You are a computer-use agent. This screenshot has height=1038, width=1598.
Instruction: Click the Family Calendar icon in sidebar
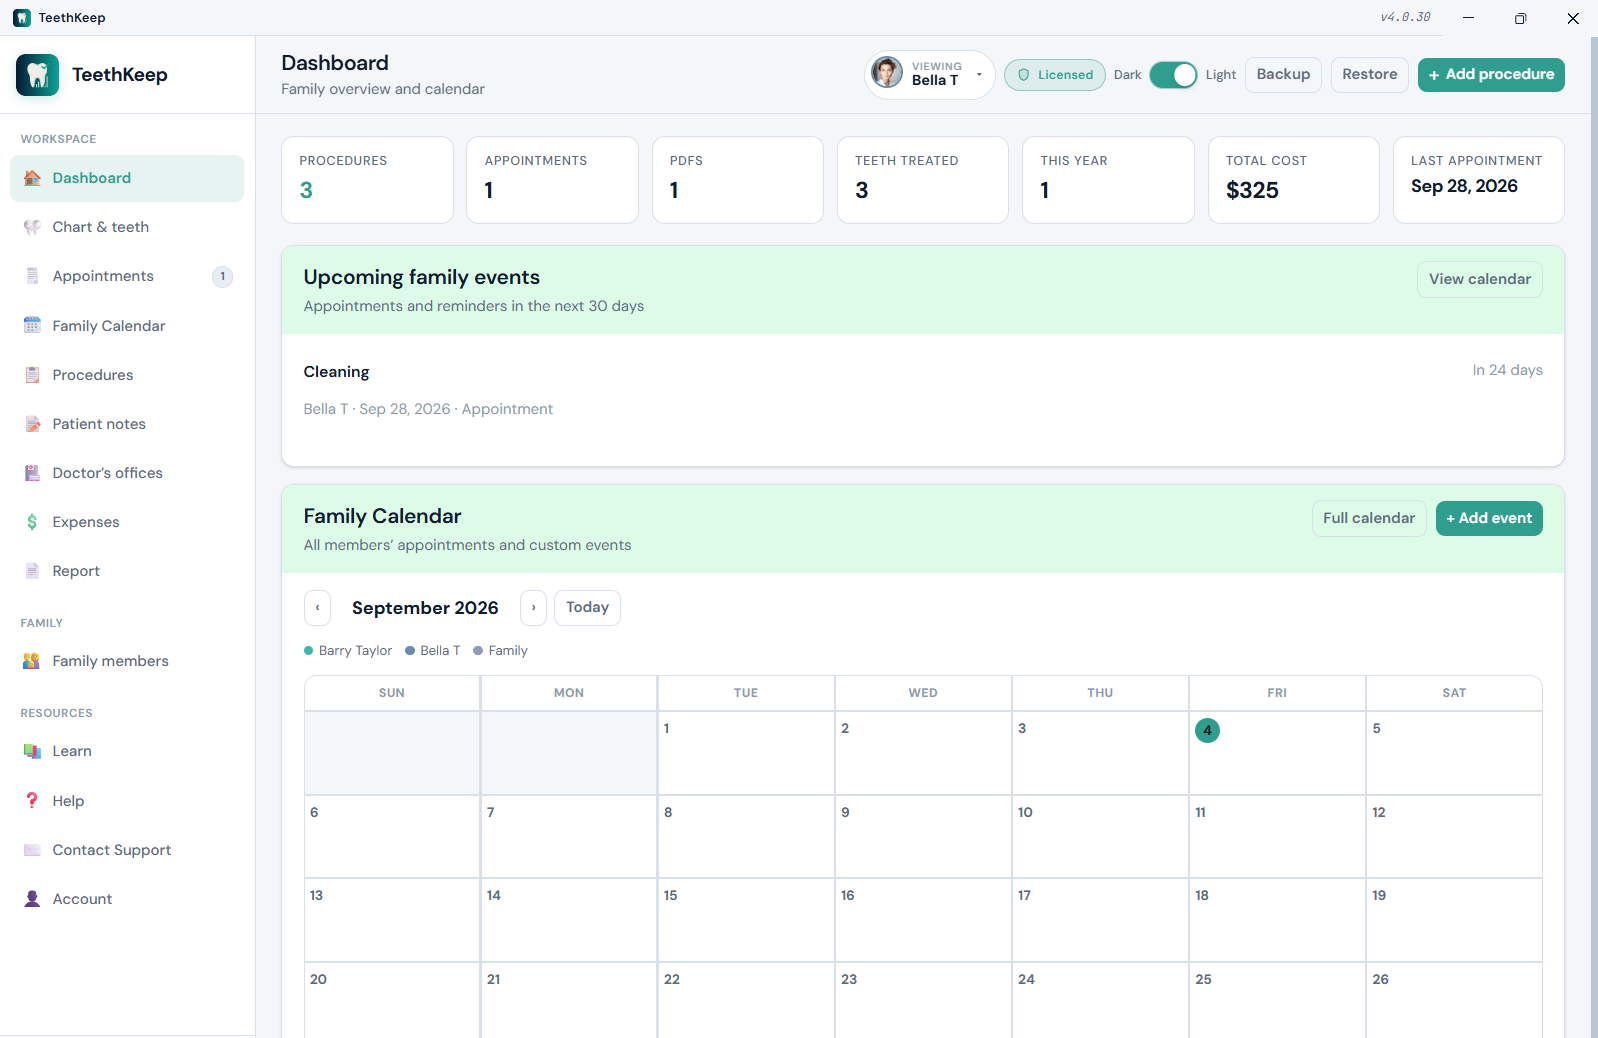(32, 326)
